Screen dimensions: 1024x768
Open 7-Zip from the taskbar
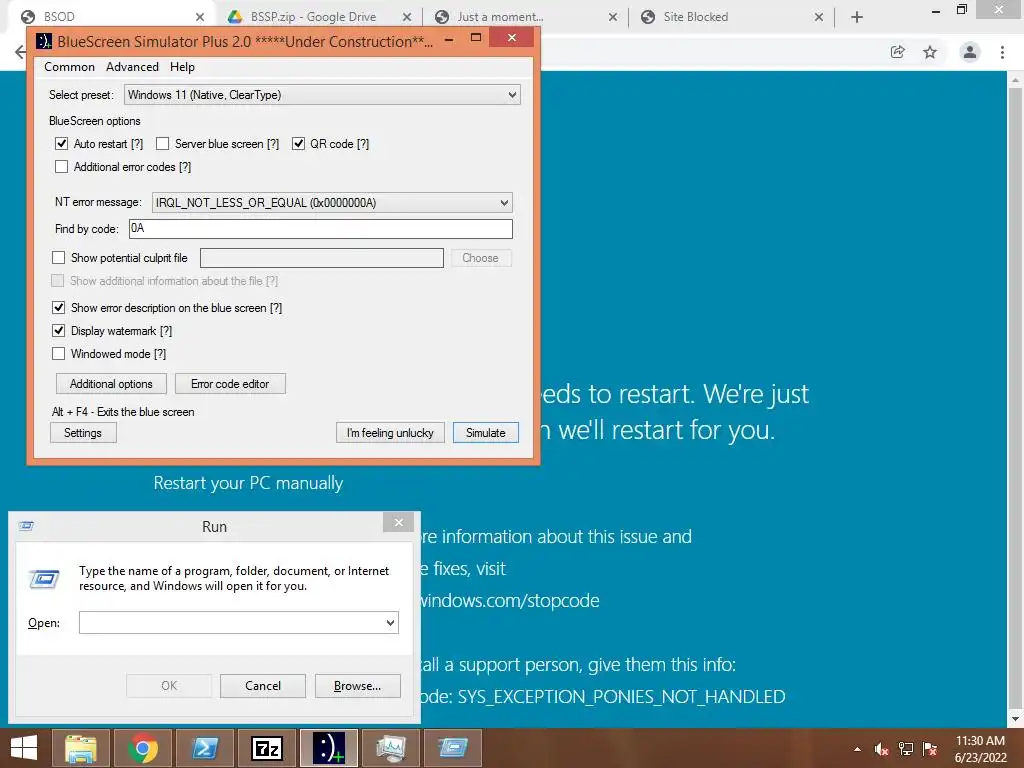pyautogui.click(x=267, y=748)
